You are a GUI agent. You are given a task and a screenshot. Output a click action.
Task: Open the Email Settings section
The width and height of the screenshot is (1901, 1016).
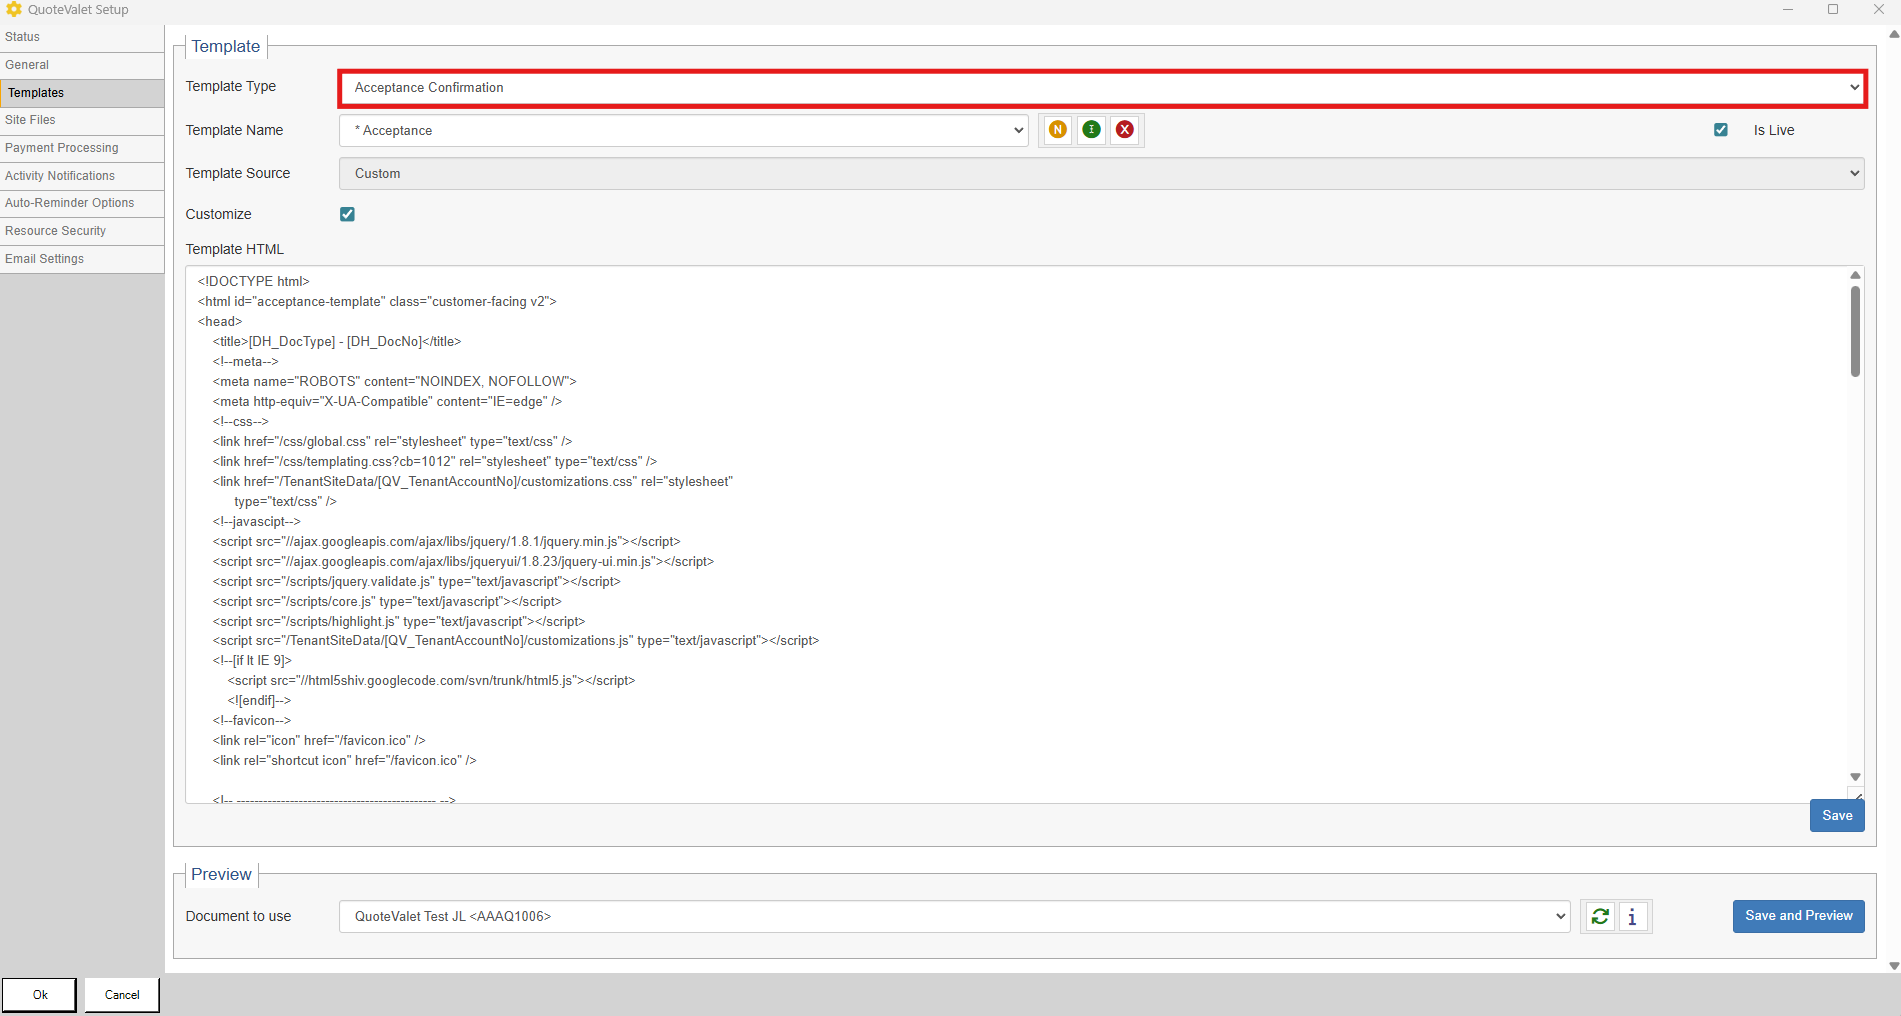pos(45,259)
